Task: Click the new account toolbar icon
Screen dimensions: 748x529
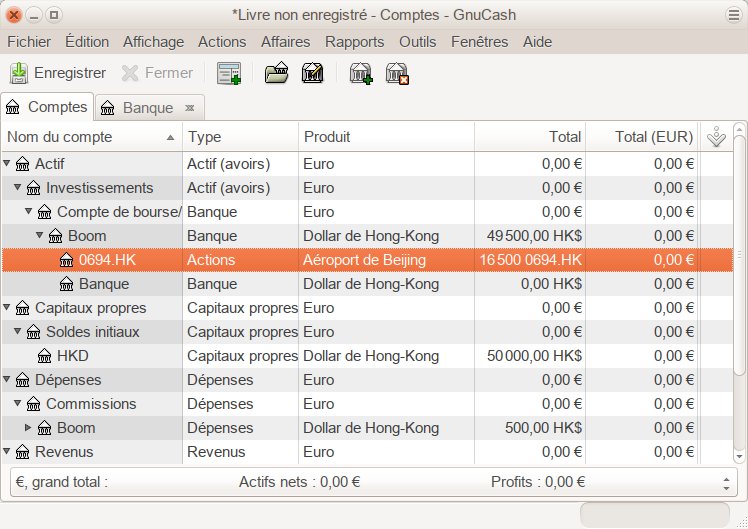Action: 360,73
